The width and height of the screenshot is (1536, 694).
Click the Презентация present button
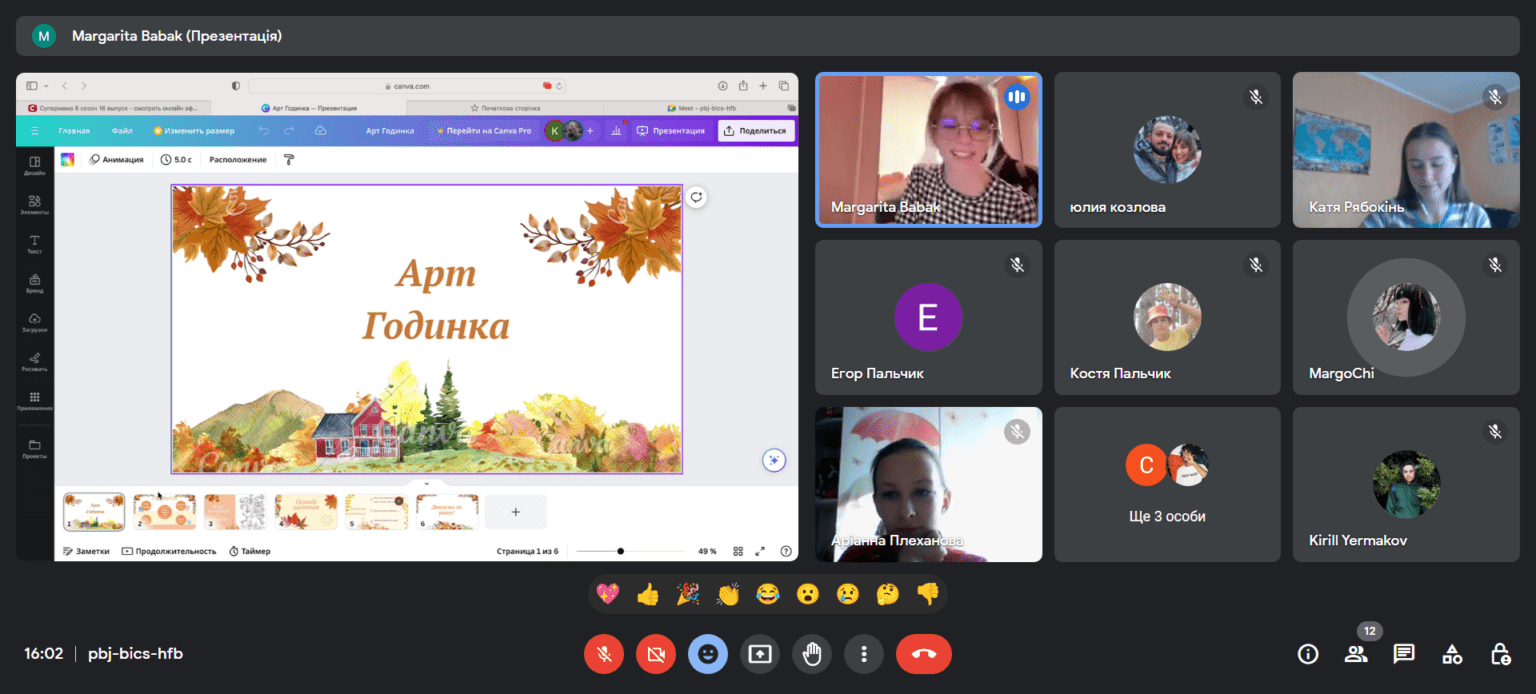coord(671,131)
